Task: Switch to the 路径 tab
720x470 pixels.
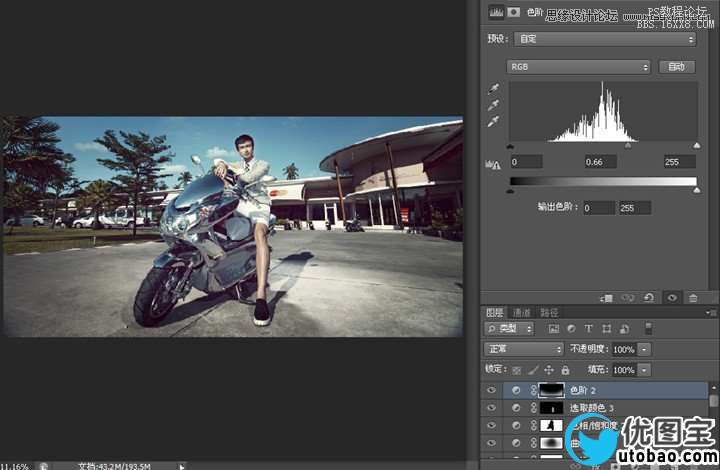Action: coord(548,312)
